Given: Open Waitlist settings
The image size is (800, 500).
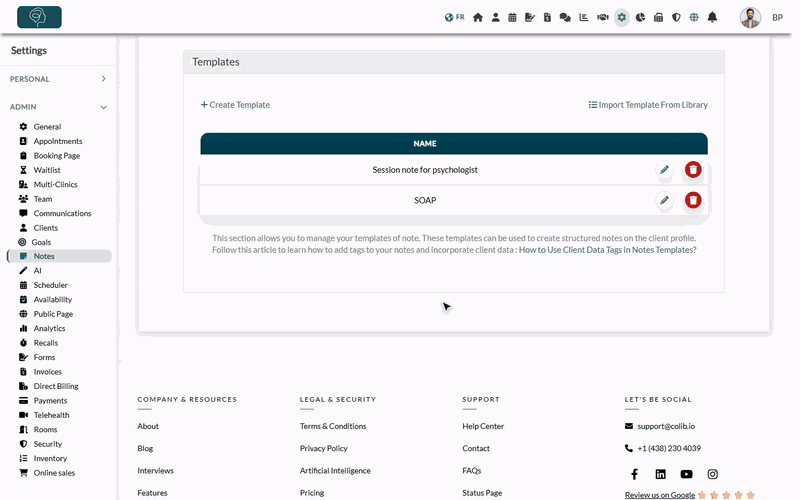Looking at the screenshot, I should [x=47, y=170].
